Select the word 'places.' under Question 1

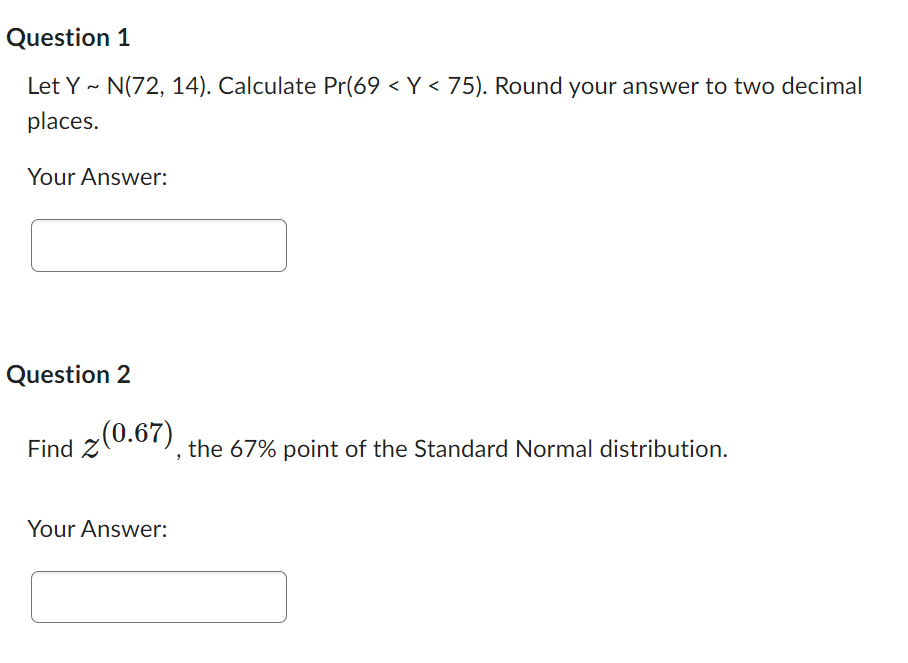coord(56,121)
